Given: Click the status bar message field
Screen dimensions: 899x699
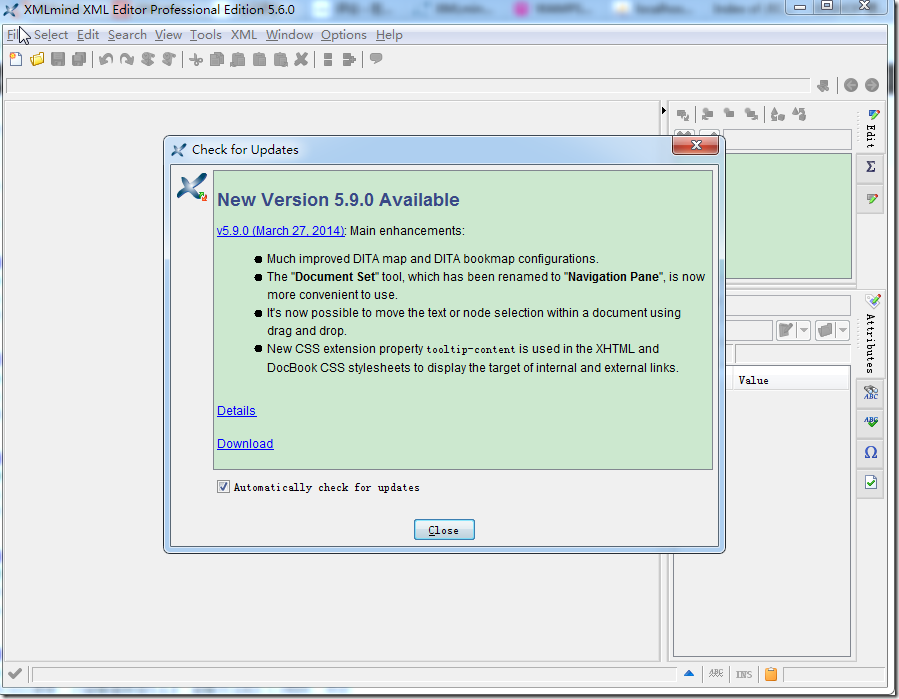Looking at the screenshot, I should point(354,674).
